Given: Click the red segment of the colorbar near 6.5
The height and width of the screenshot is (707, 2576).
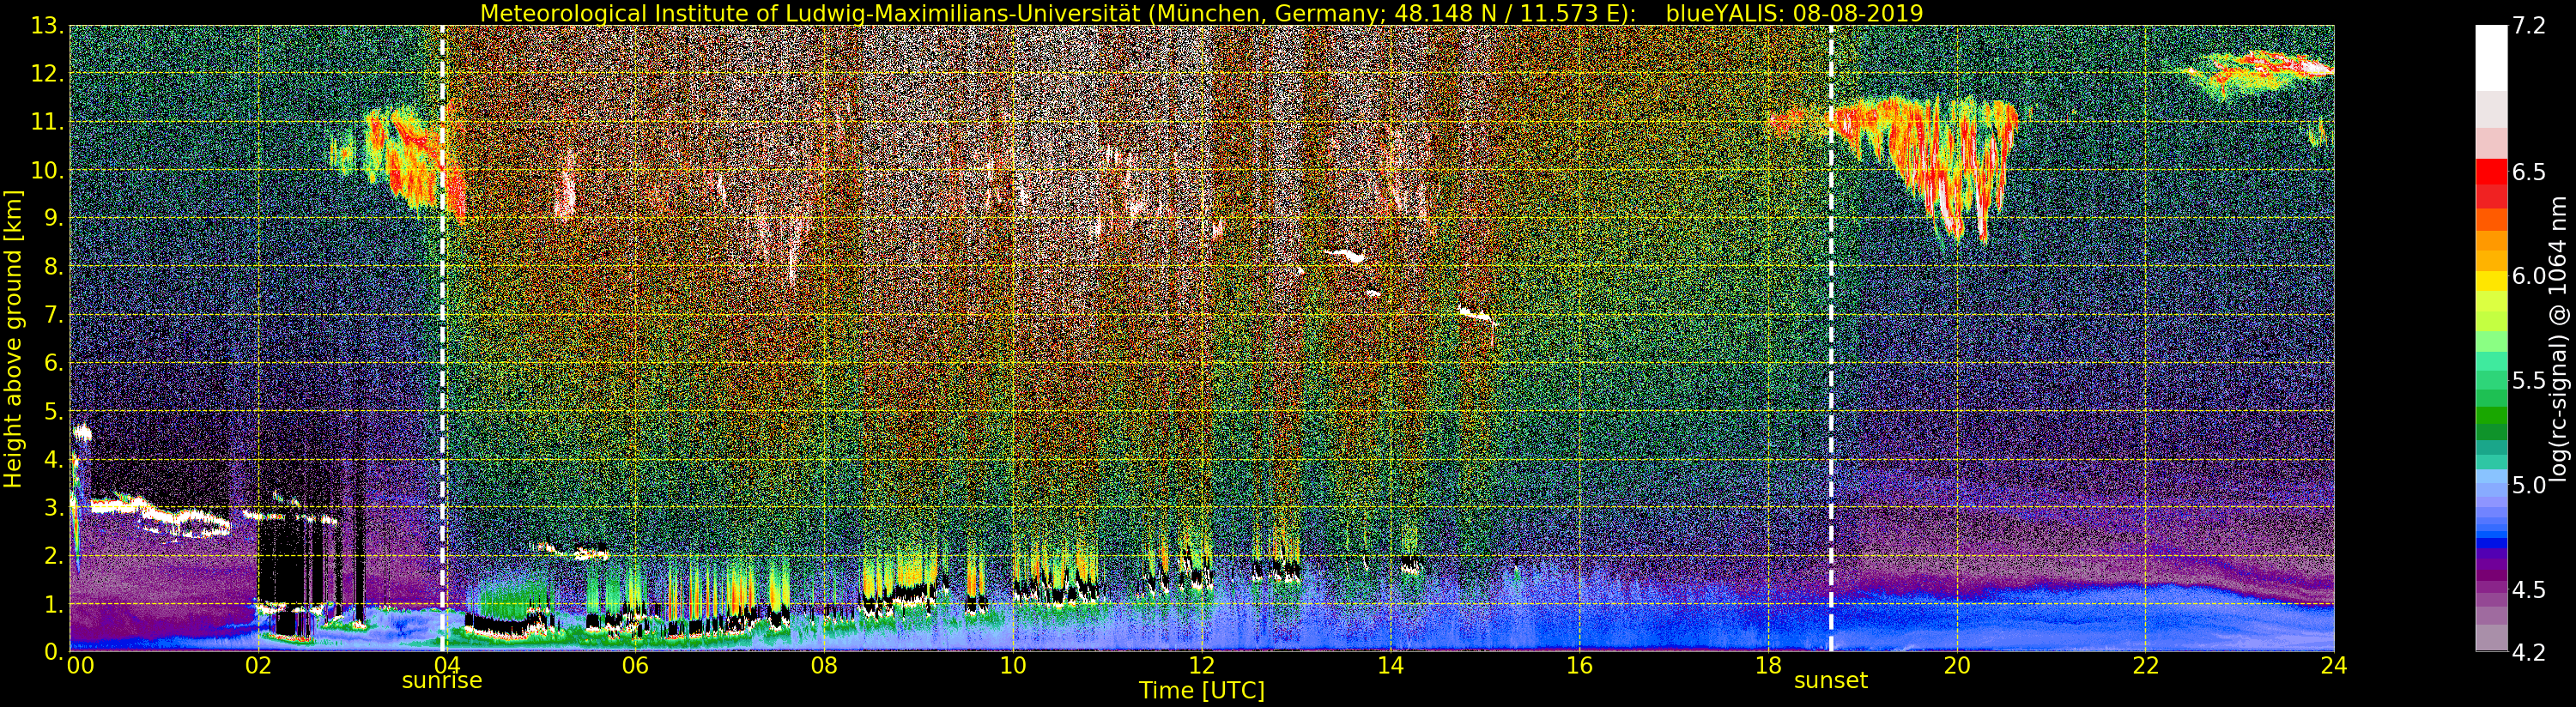Looking at the screenshot, I should [2491, 172].
